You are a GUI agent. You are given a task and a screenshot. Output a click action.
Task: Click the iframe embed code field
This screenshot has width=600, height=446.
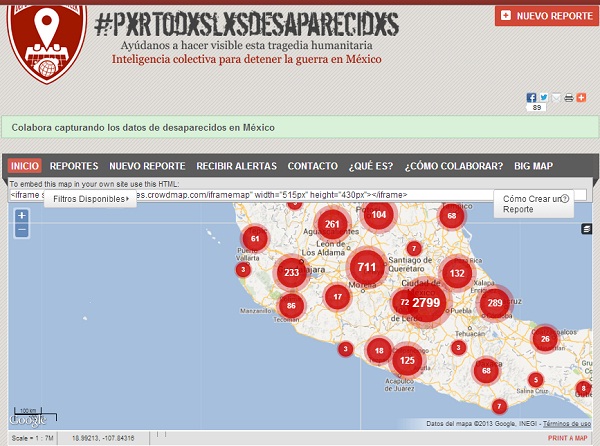[x=298, y=195]
